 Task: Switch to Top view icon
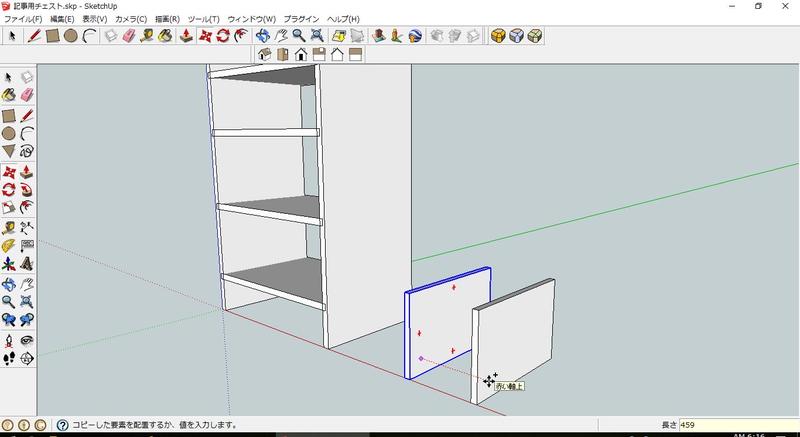tap(283, 55)
